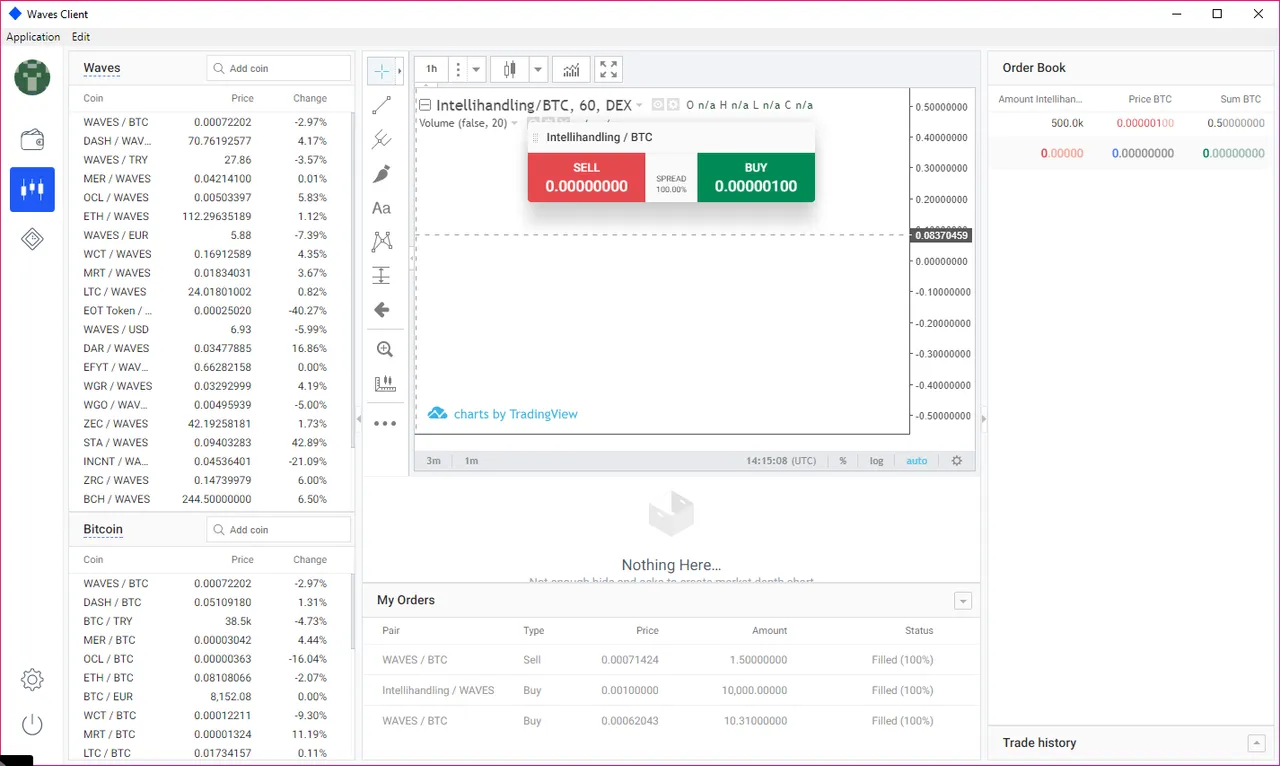
Task: Expand symbol title dropdown after DEX
Action: (640, 105)
